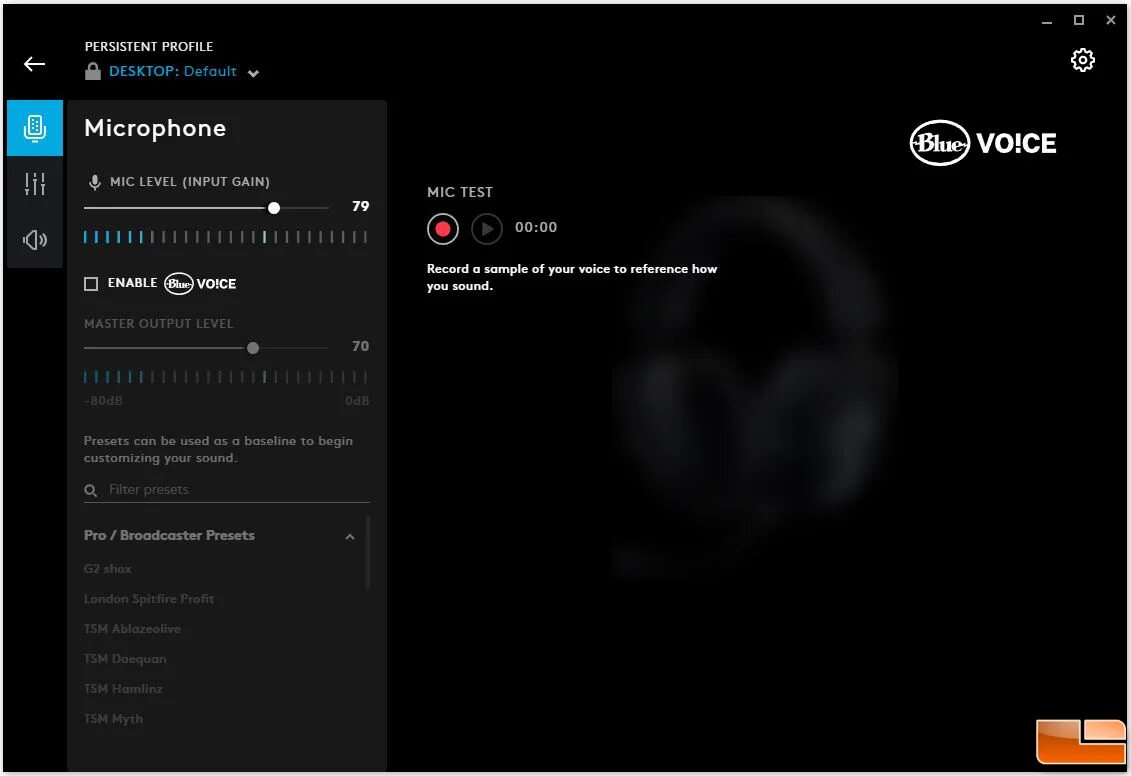Click the Blue VO!CE logo at top right
The image size is (1131, 776).
[982, 143]
